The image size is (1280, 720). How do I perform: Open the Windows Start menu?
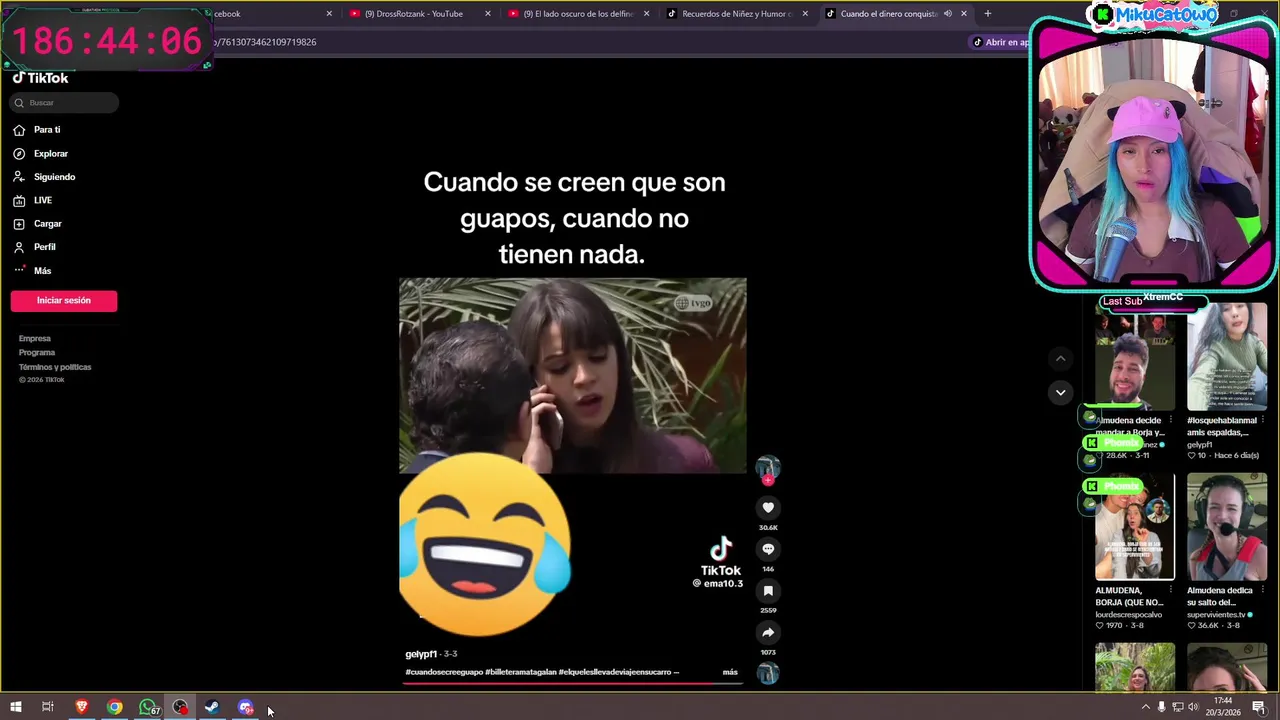[x=15, y=707]
